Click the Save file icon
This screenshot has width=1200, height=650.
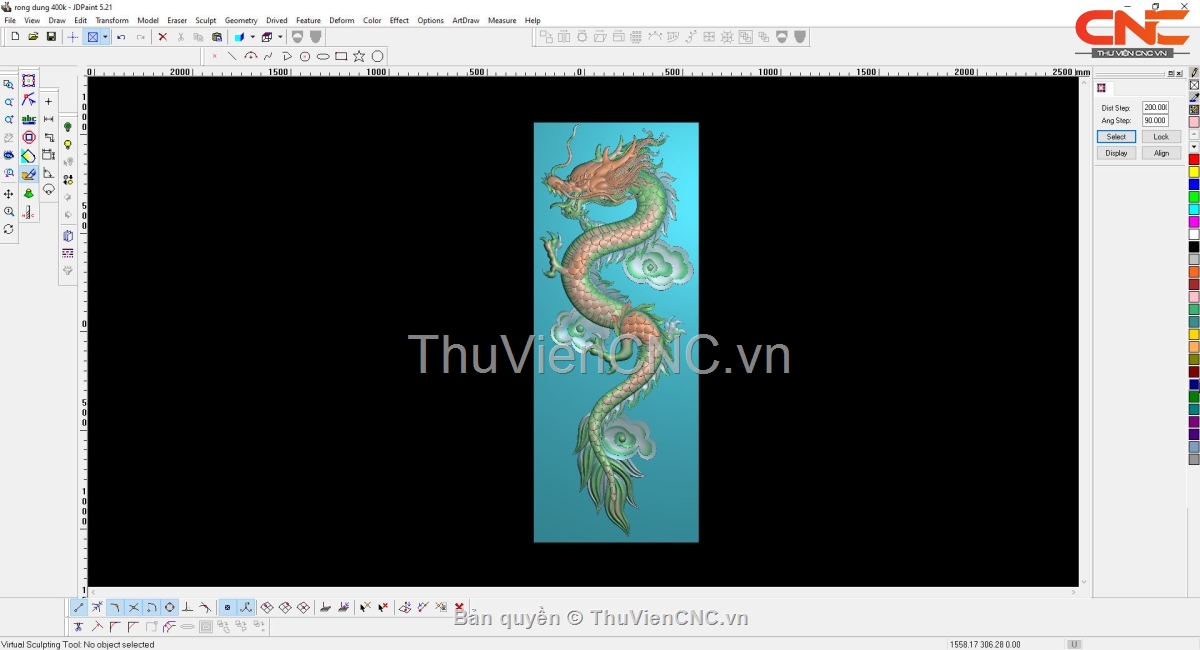pos(51,37)
